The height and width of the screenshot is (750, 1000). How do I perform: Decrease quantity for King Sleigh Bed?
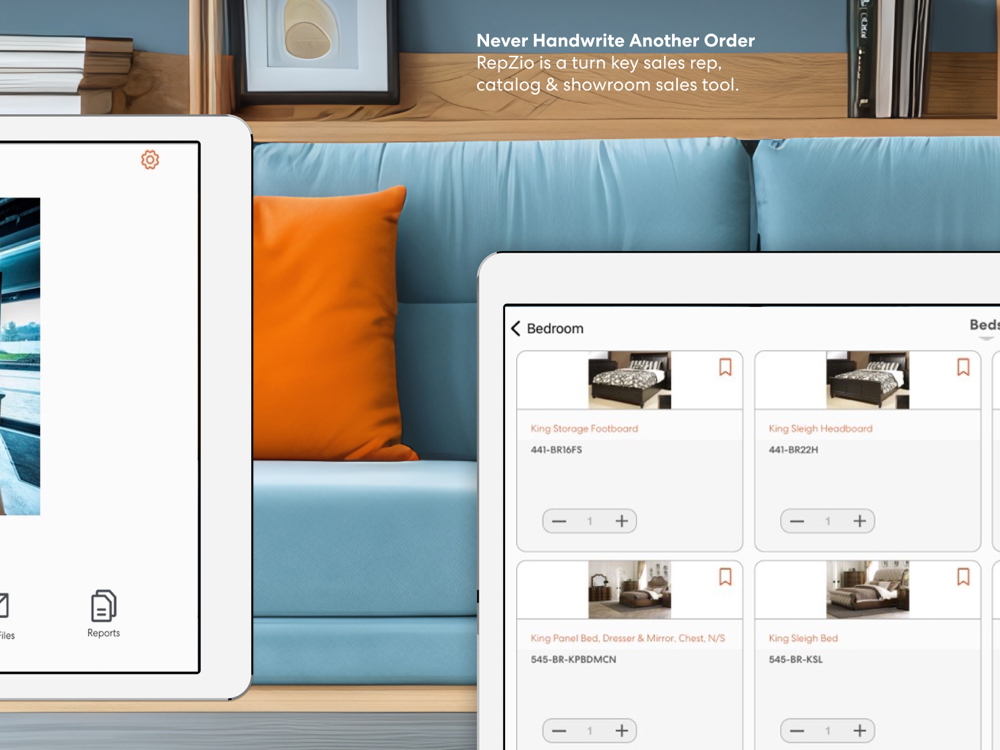click(x=797, y=731)
